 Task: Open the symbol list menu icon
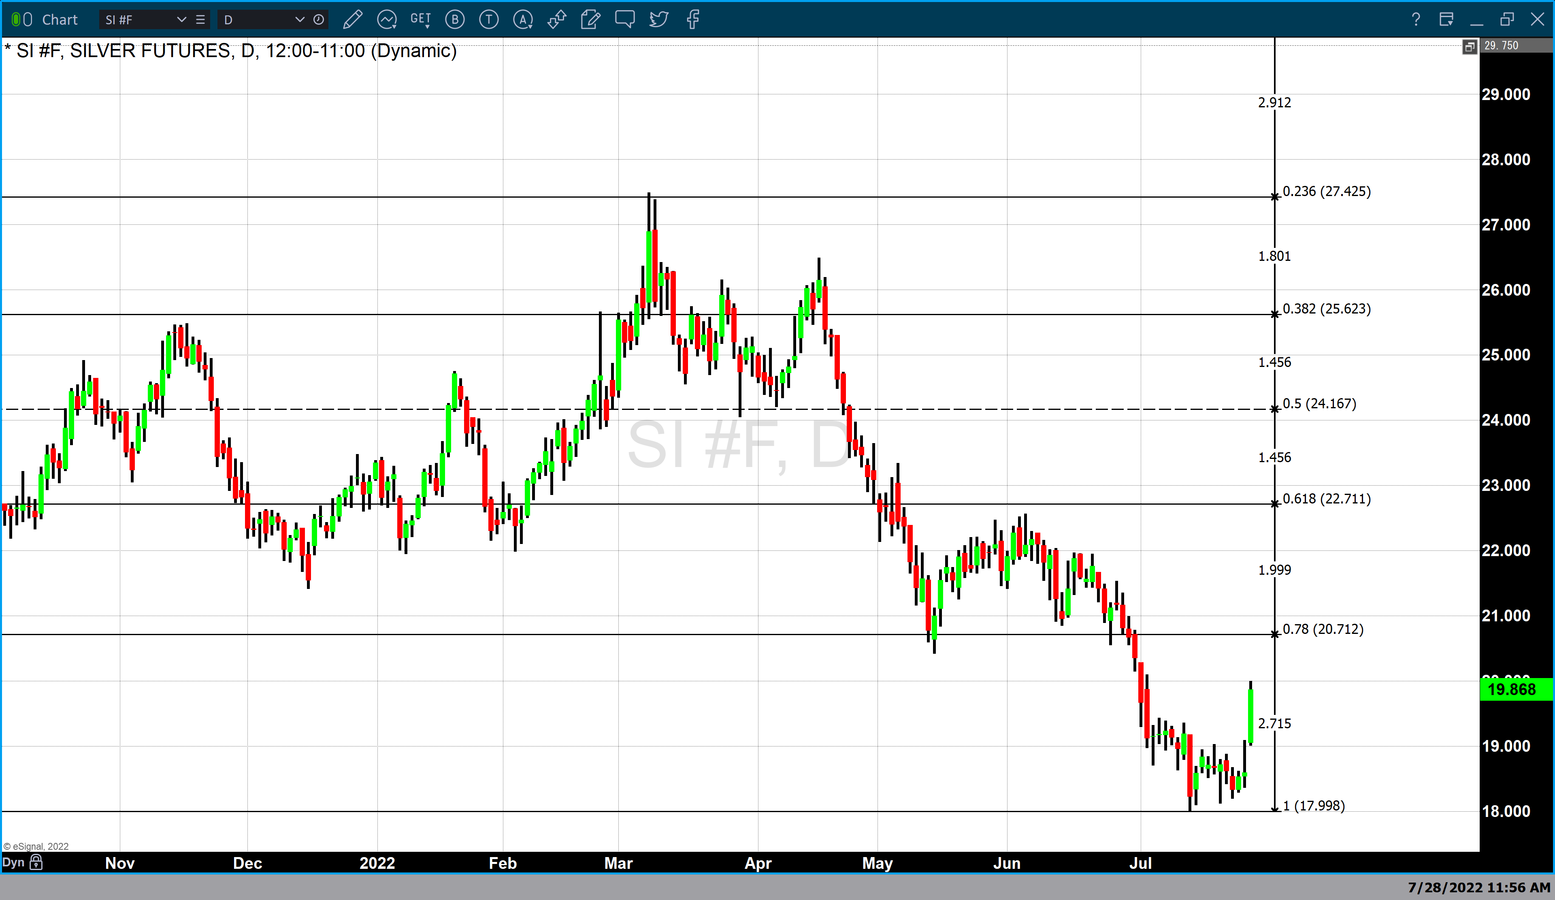[x=201, y=19]
